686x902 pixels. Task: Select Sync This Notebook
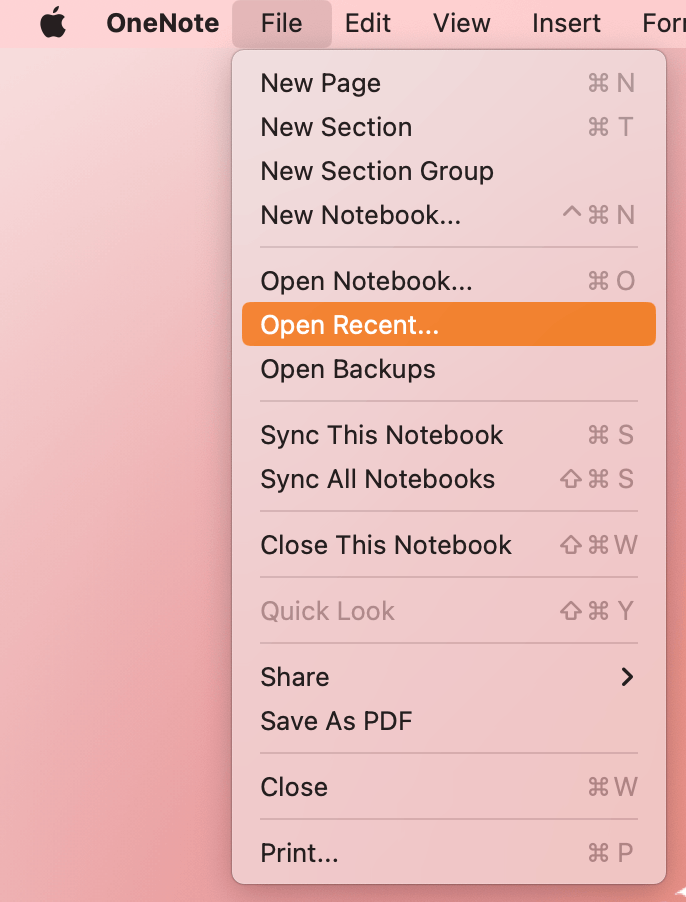tap(382, 435)
